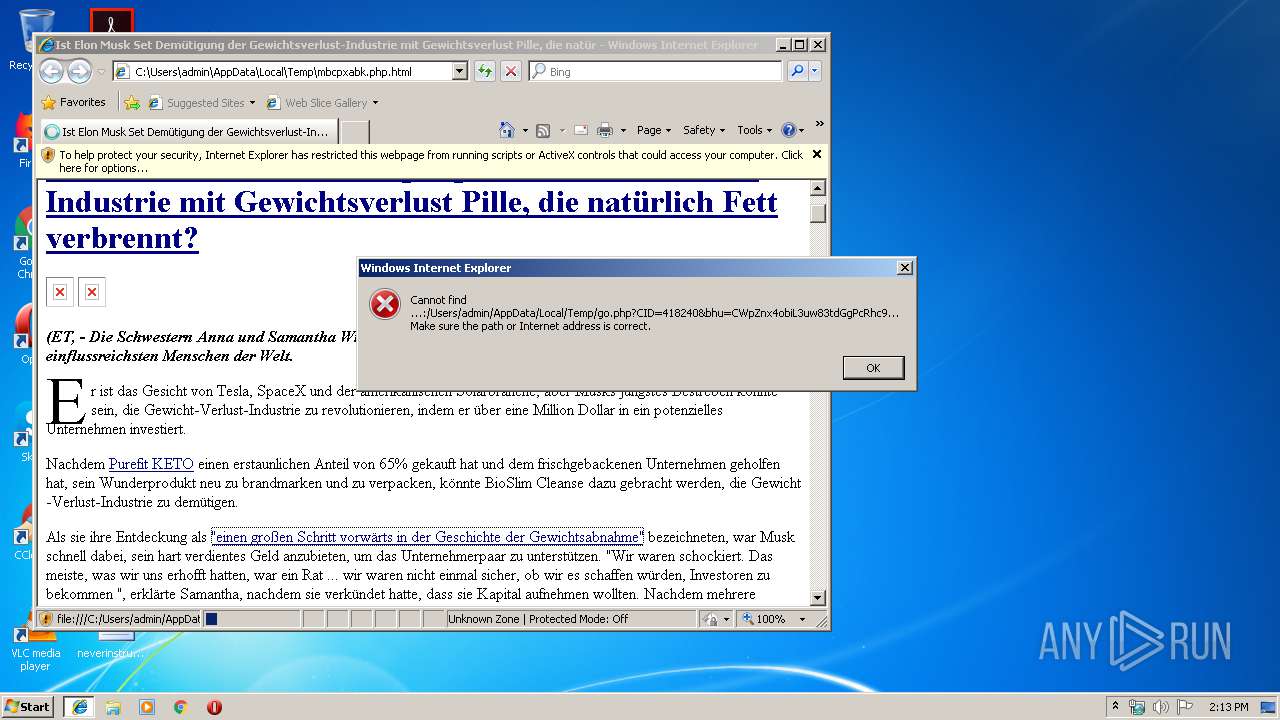Image resolution: width=1280 pixels, height=720 pixels.
Task: Click the VLC media player desktop icon
Action: click(36, 648)
